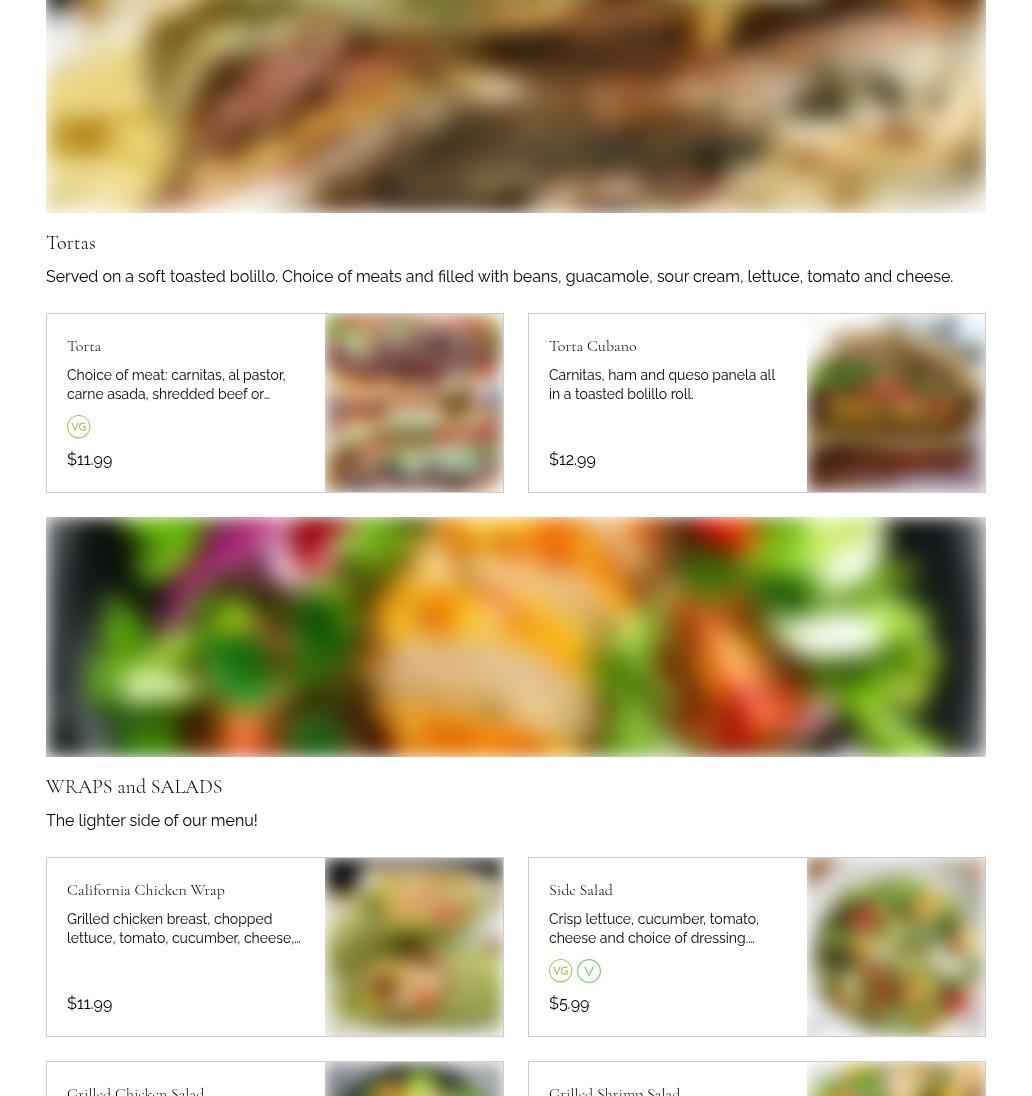Click the Grilled Shrimp Salad photo
The height and width of the screenshot is (1096, 1032).
coord(896,1079)
